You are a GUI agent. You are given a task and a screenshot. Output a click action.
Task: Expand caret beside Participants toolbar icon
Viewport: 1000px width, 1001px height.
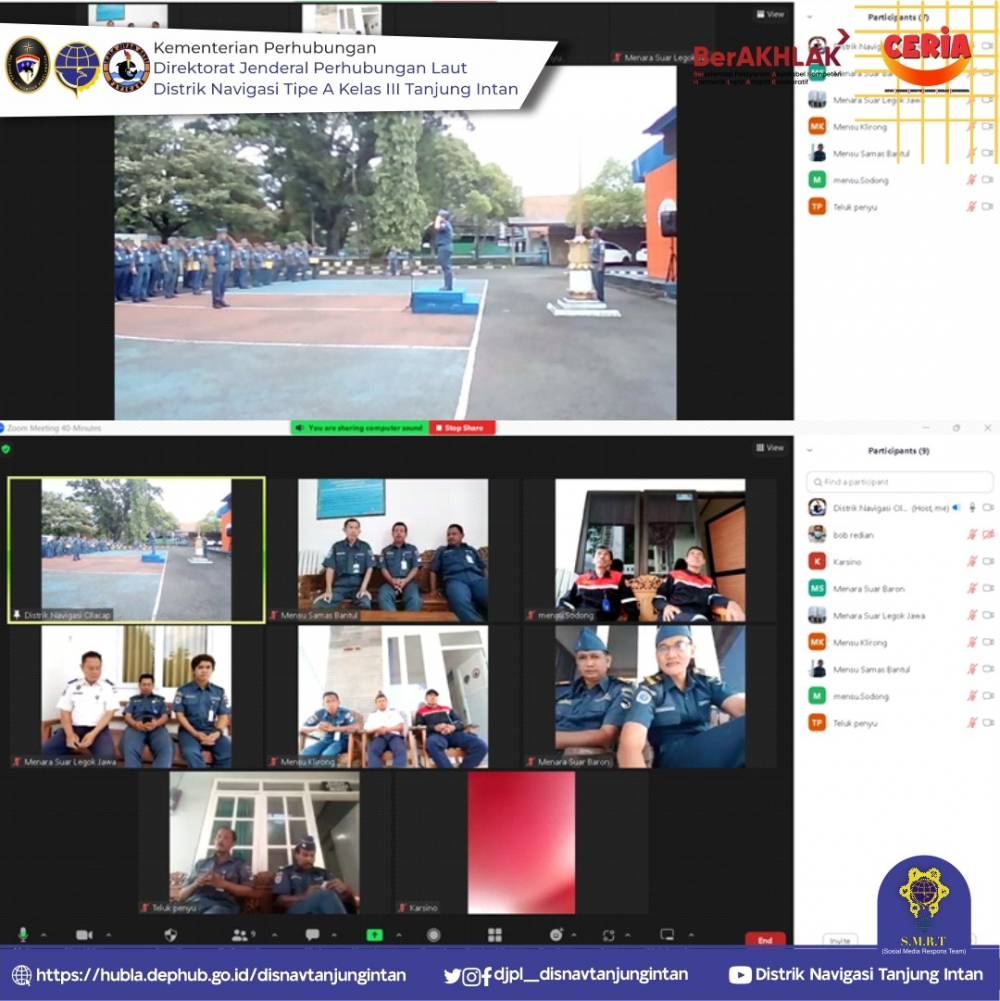point(275,935)
